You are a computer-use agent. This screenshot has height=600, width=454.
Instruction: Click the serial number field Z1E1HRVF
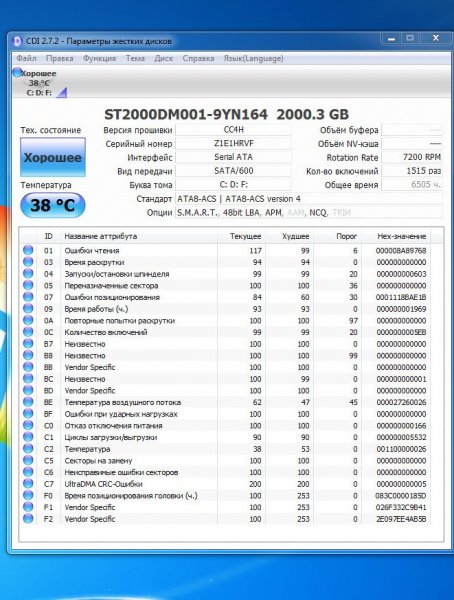point(234,143)
